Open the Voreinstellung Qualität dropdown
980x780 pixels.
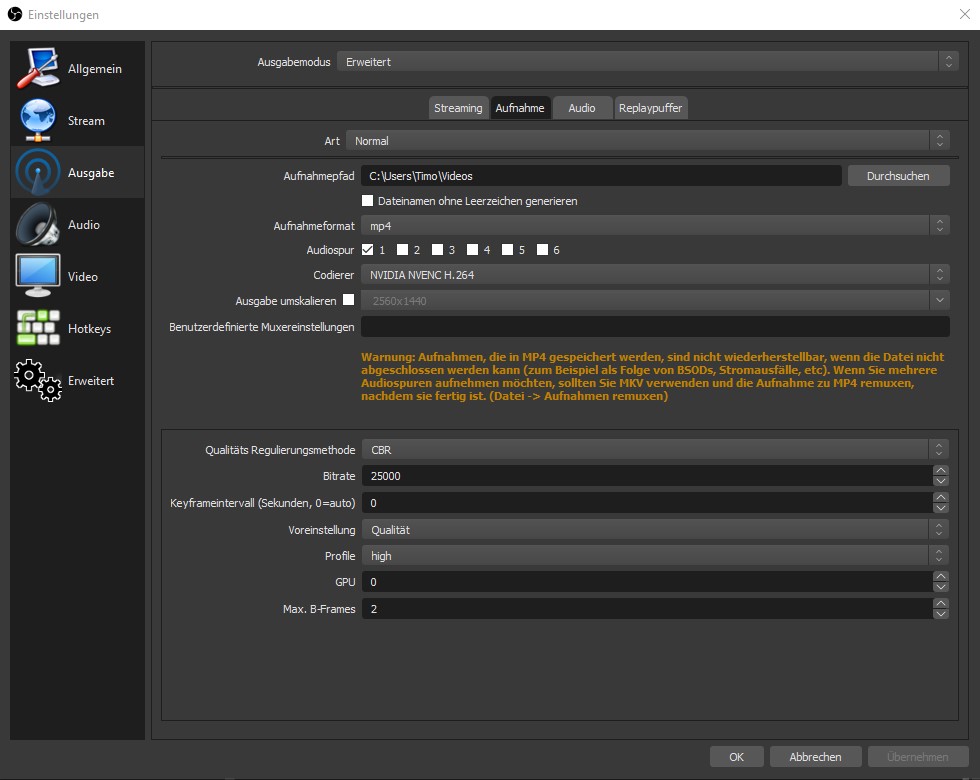click(655, 529)
